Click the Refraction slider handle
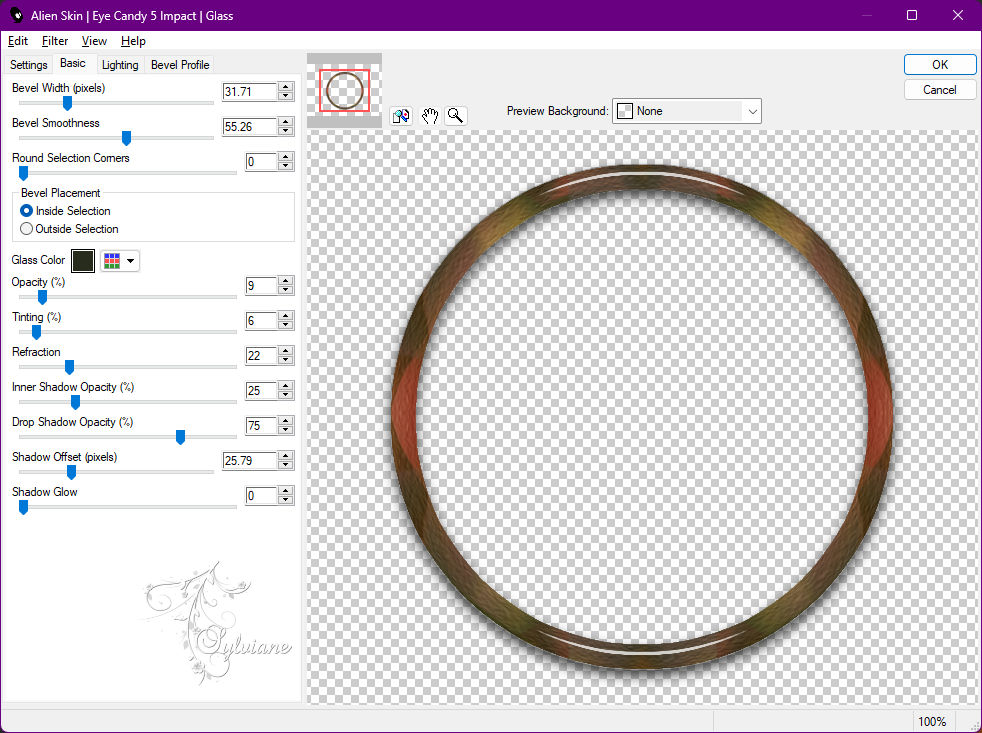This screenshot has height=733, width=982. pos(70,367)
